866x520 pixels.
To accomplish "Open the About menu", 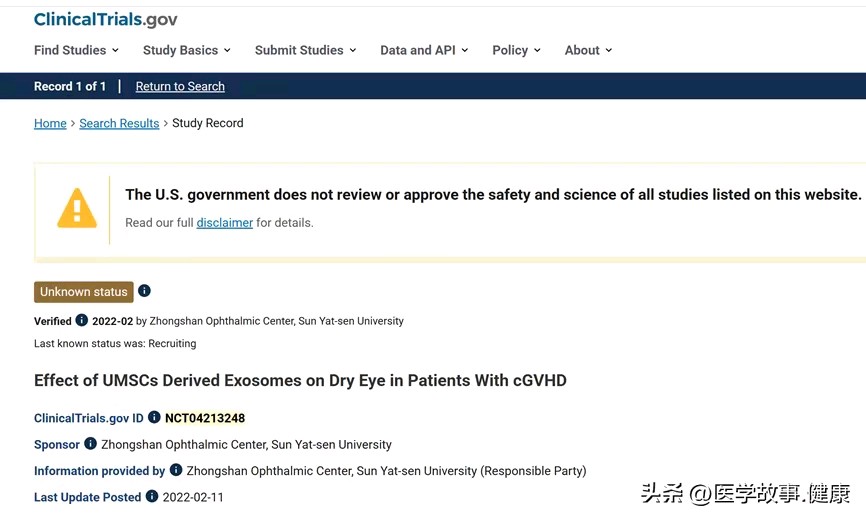I will pos(588,50).
